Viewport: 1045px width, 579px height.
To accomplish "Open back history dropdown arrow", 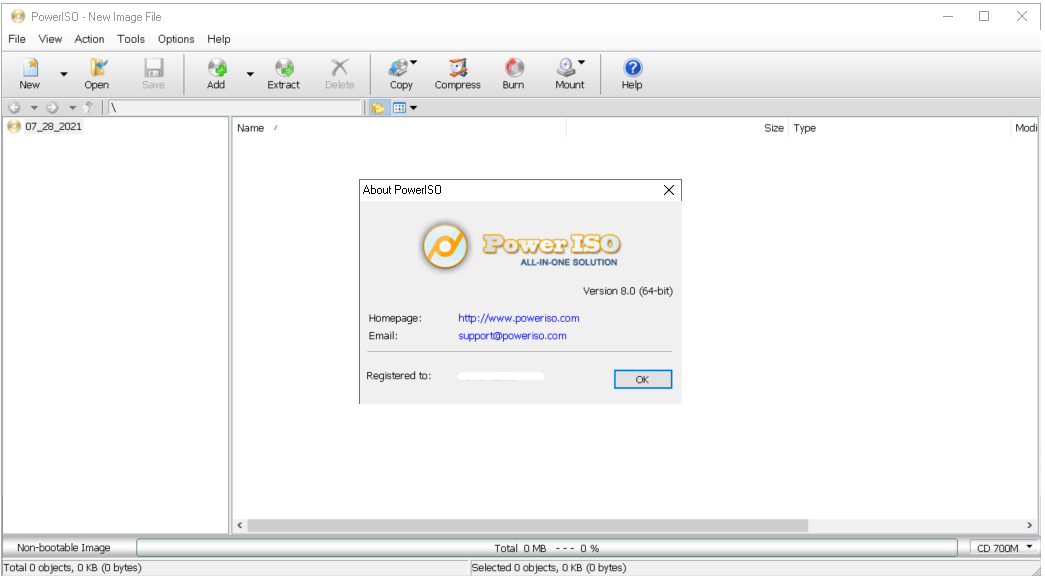I will pos(33,108).
